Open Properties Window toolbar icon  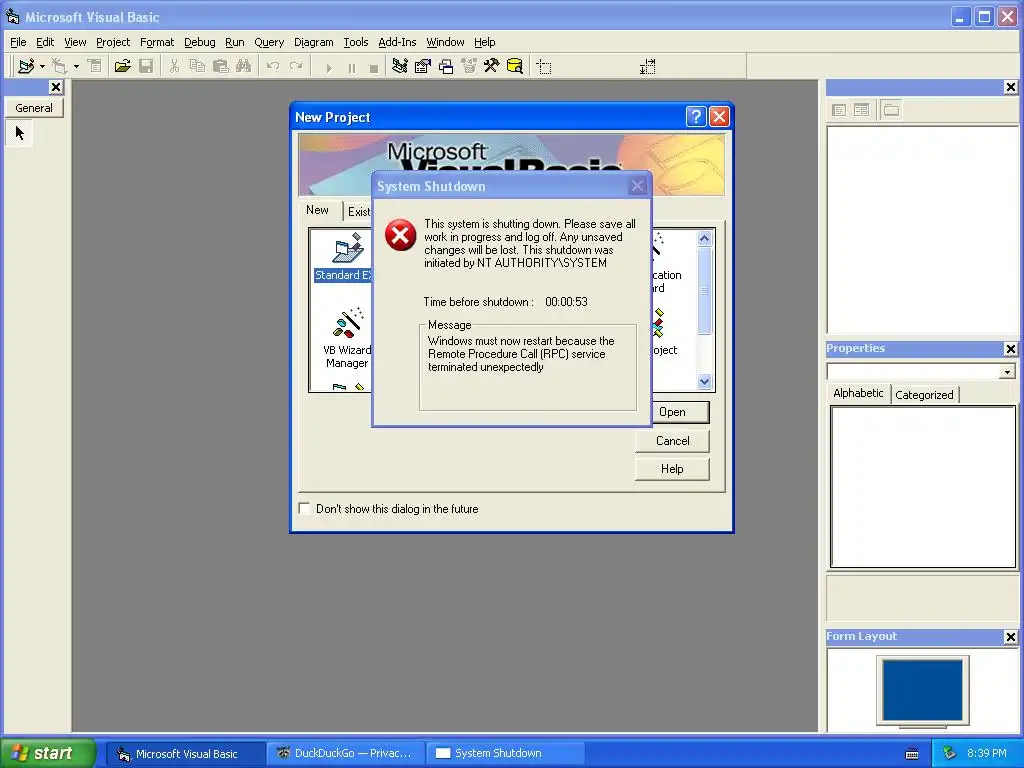[423, 66]
